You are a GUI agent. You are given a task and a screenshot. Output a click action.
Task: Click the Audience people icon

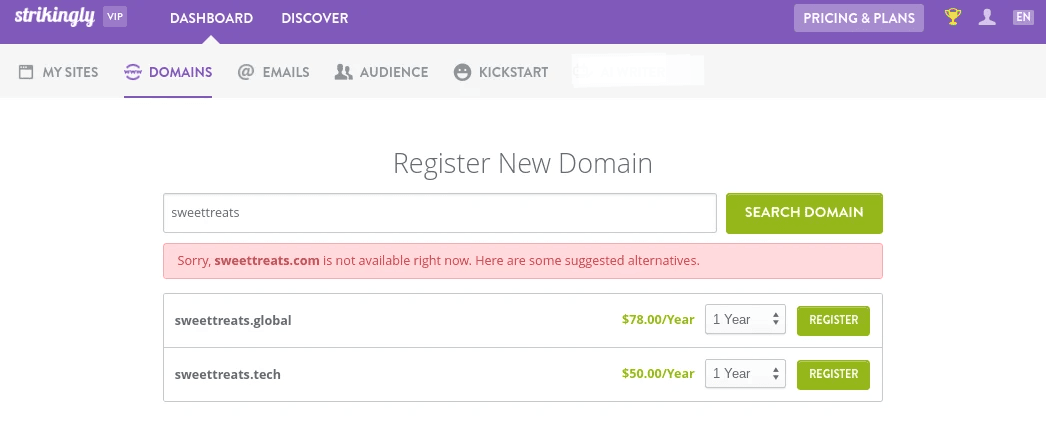[x=344, y=72]
